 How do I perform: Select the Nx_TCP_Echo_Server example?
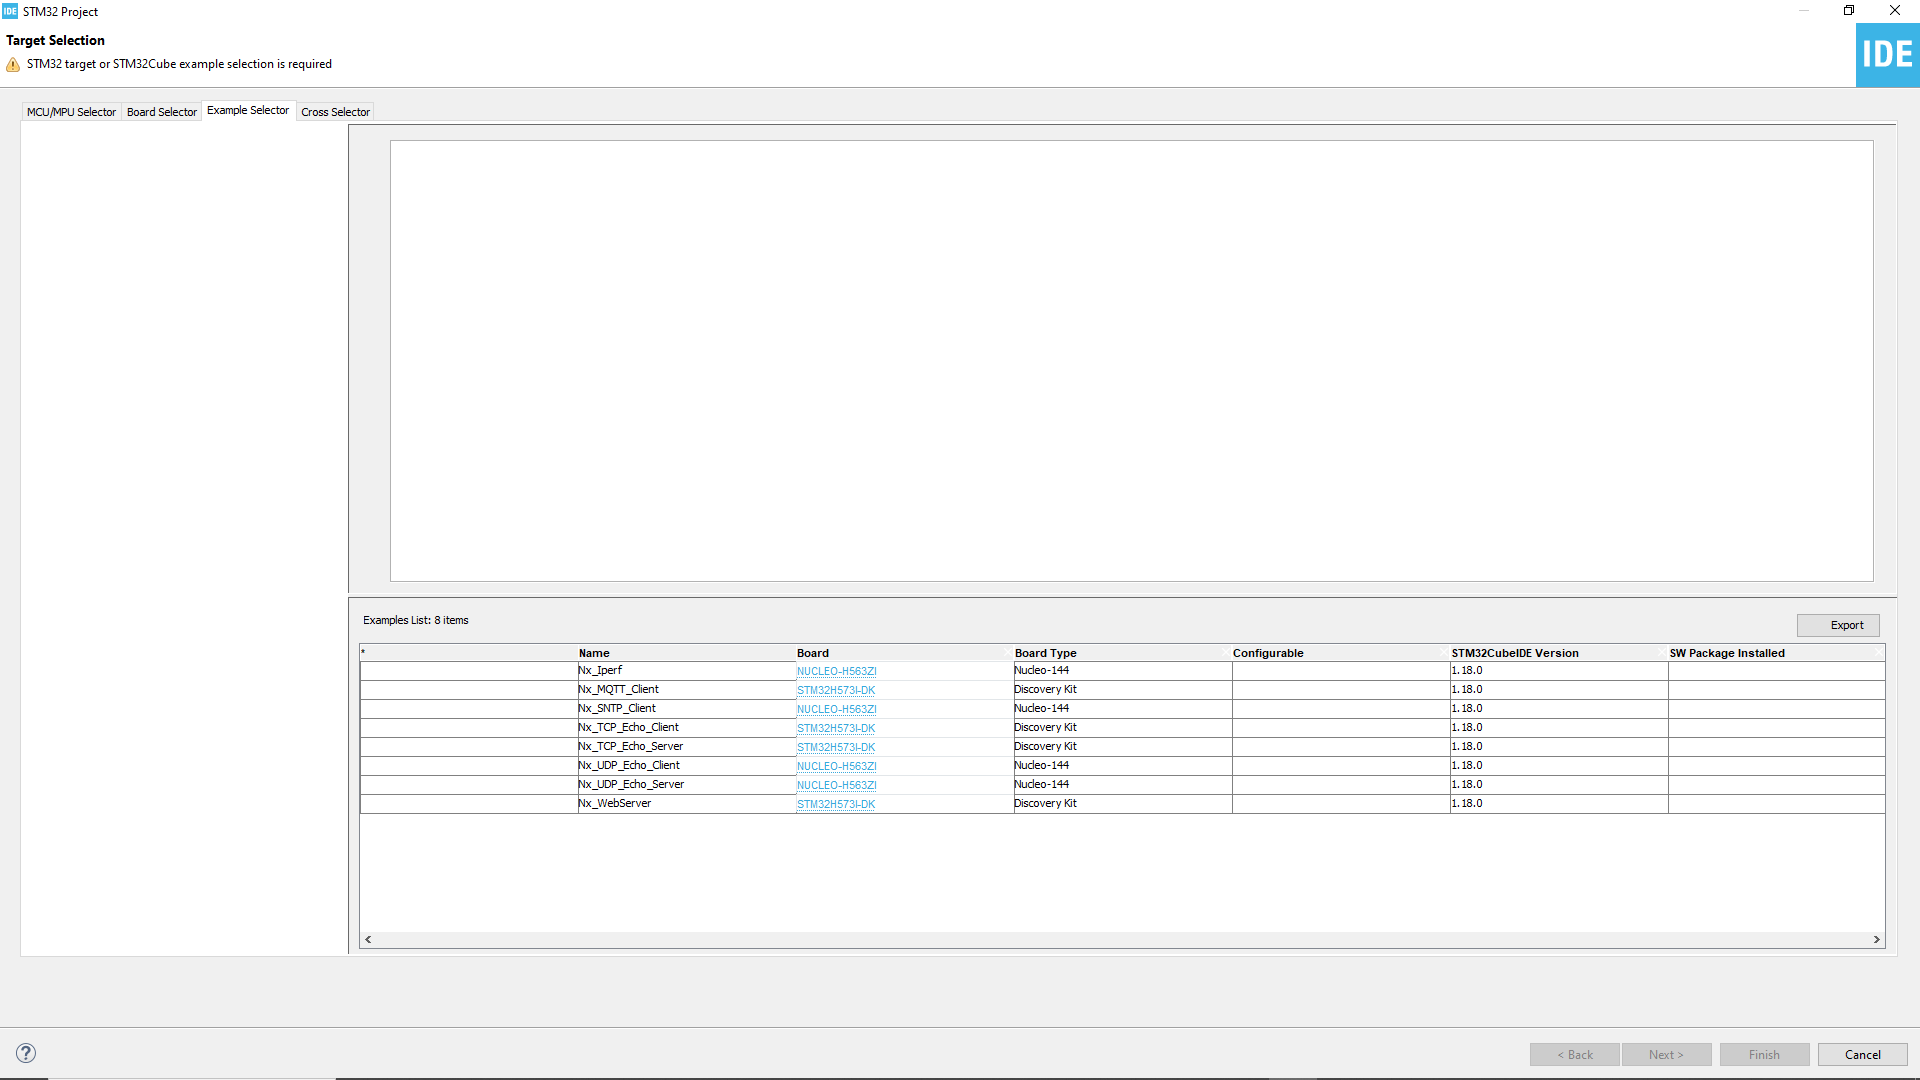pyautogui.click(x=630, y=747)
